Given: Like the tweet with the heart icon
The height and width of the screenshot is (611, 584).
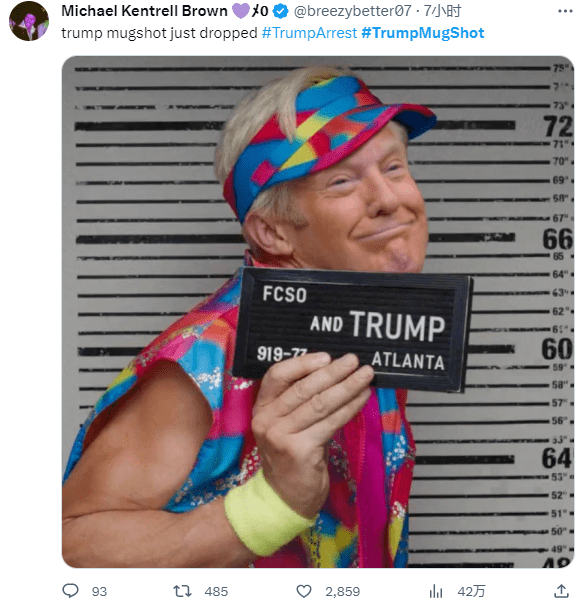Looking at the screenshot, I should [304, 591].
